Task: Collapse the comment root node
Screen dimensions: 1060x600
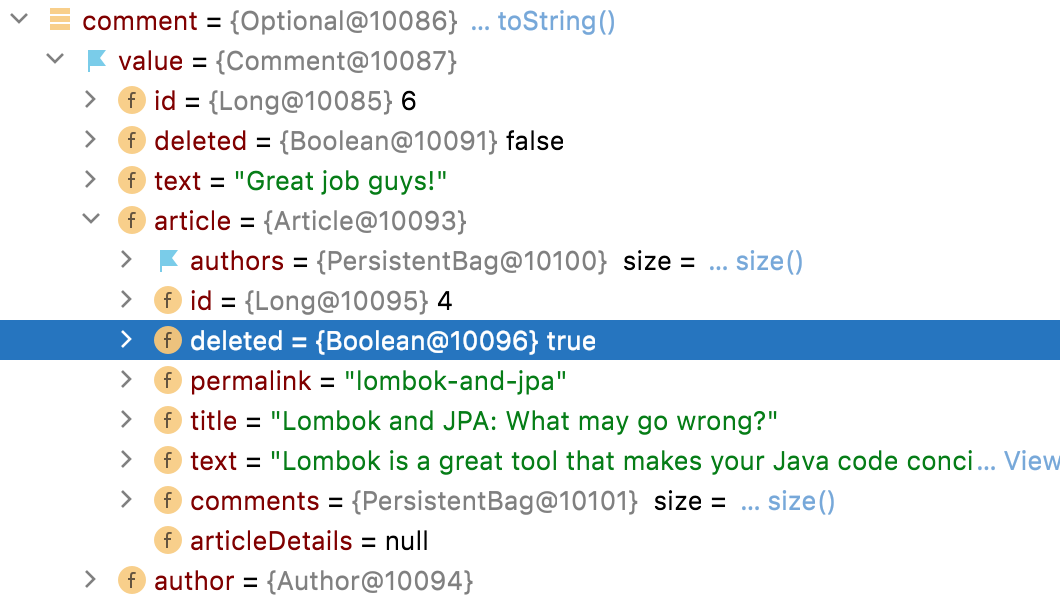Action: 18,18
